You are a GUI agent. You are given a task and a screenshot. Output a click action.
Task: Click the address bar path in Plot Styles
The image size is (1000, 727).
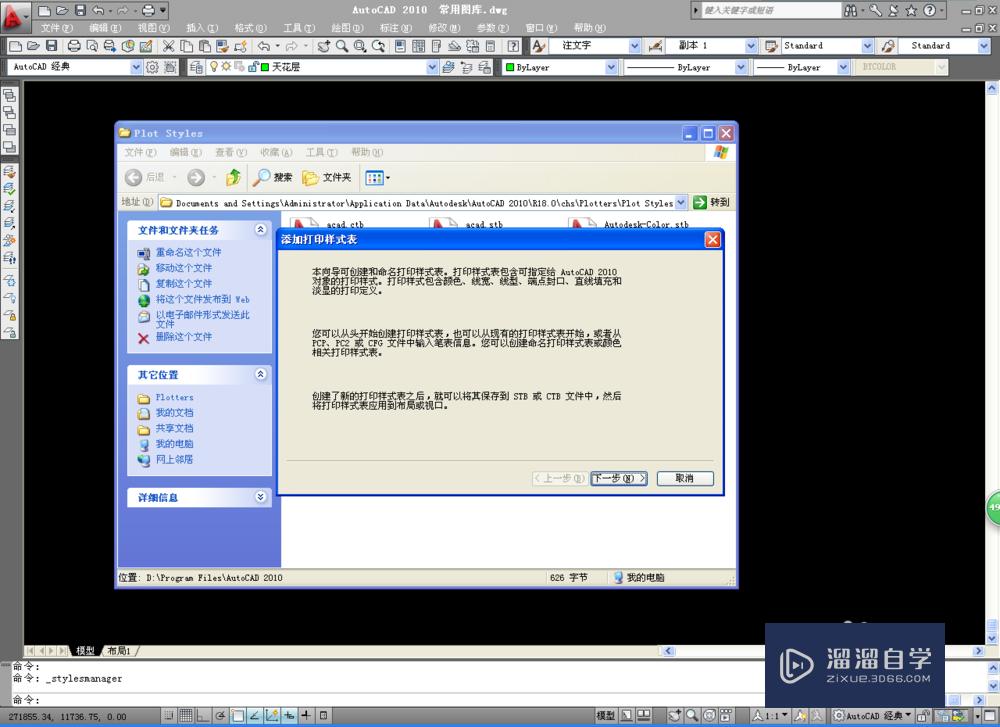coord(423,203)
